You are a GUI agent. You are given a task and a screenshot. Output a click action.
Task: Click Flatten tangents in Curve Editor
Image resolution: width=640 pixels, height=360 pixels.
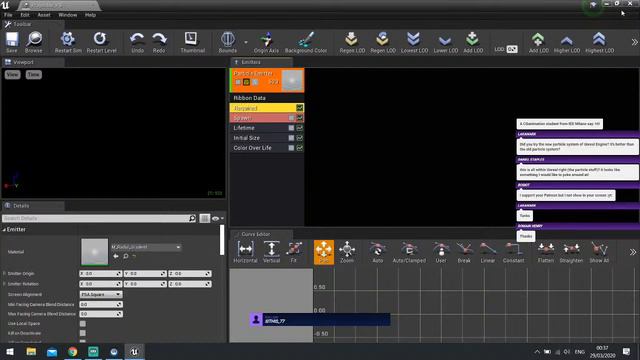(546, 252)
